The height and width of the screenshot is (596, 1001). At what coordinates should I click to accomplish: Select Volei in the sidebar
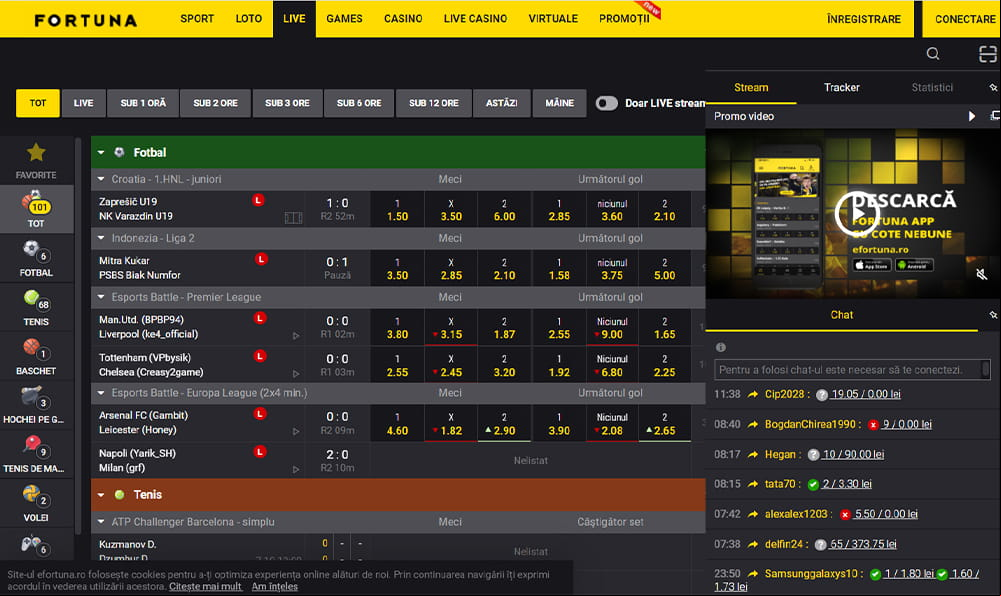(x=36, y=504)
